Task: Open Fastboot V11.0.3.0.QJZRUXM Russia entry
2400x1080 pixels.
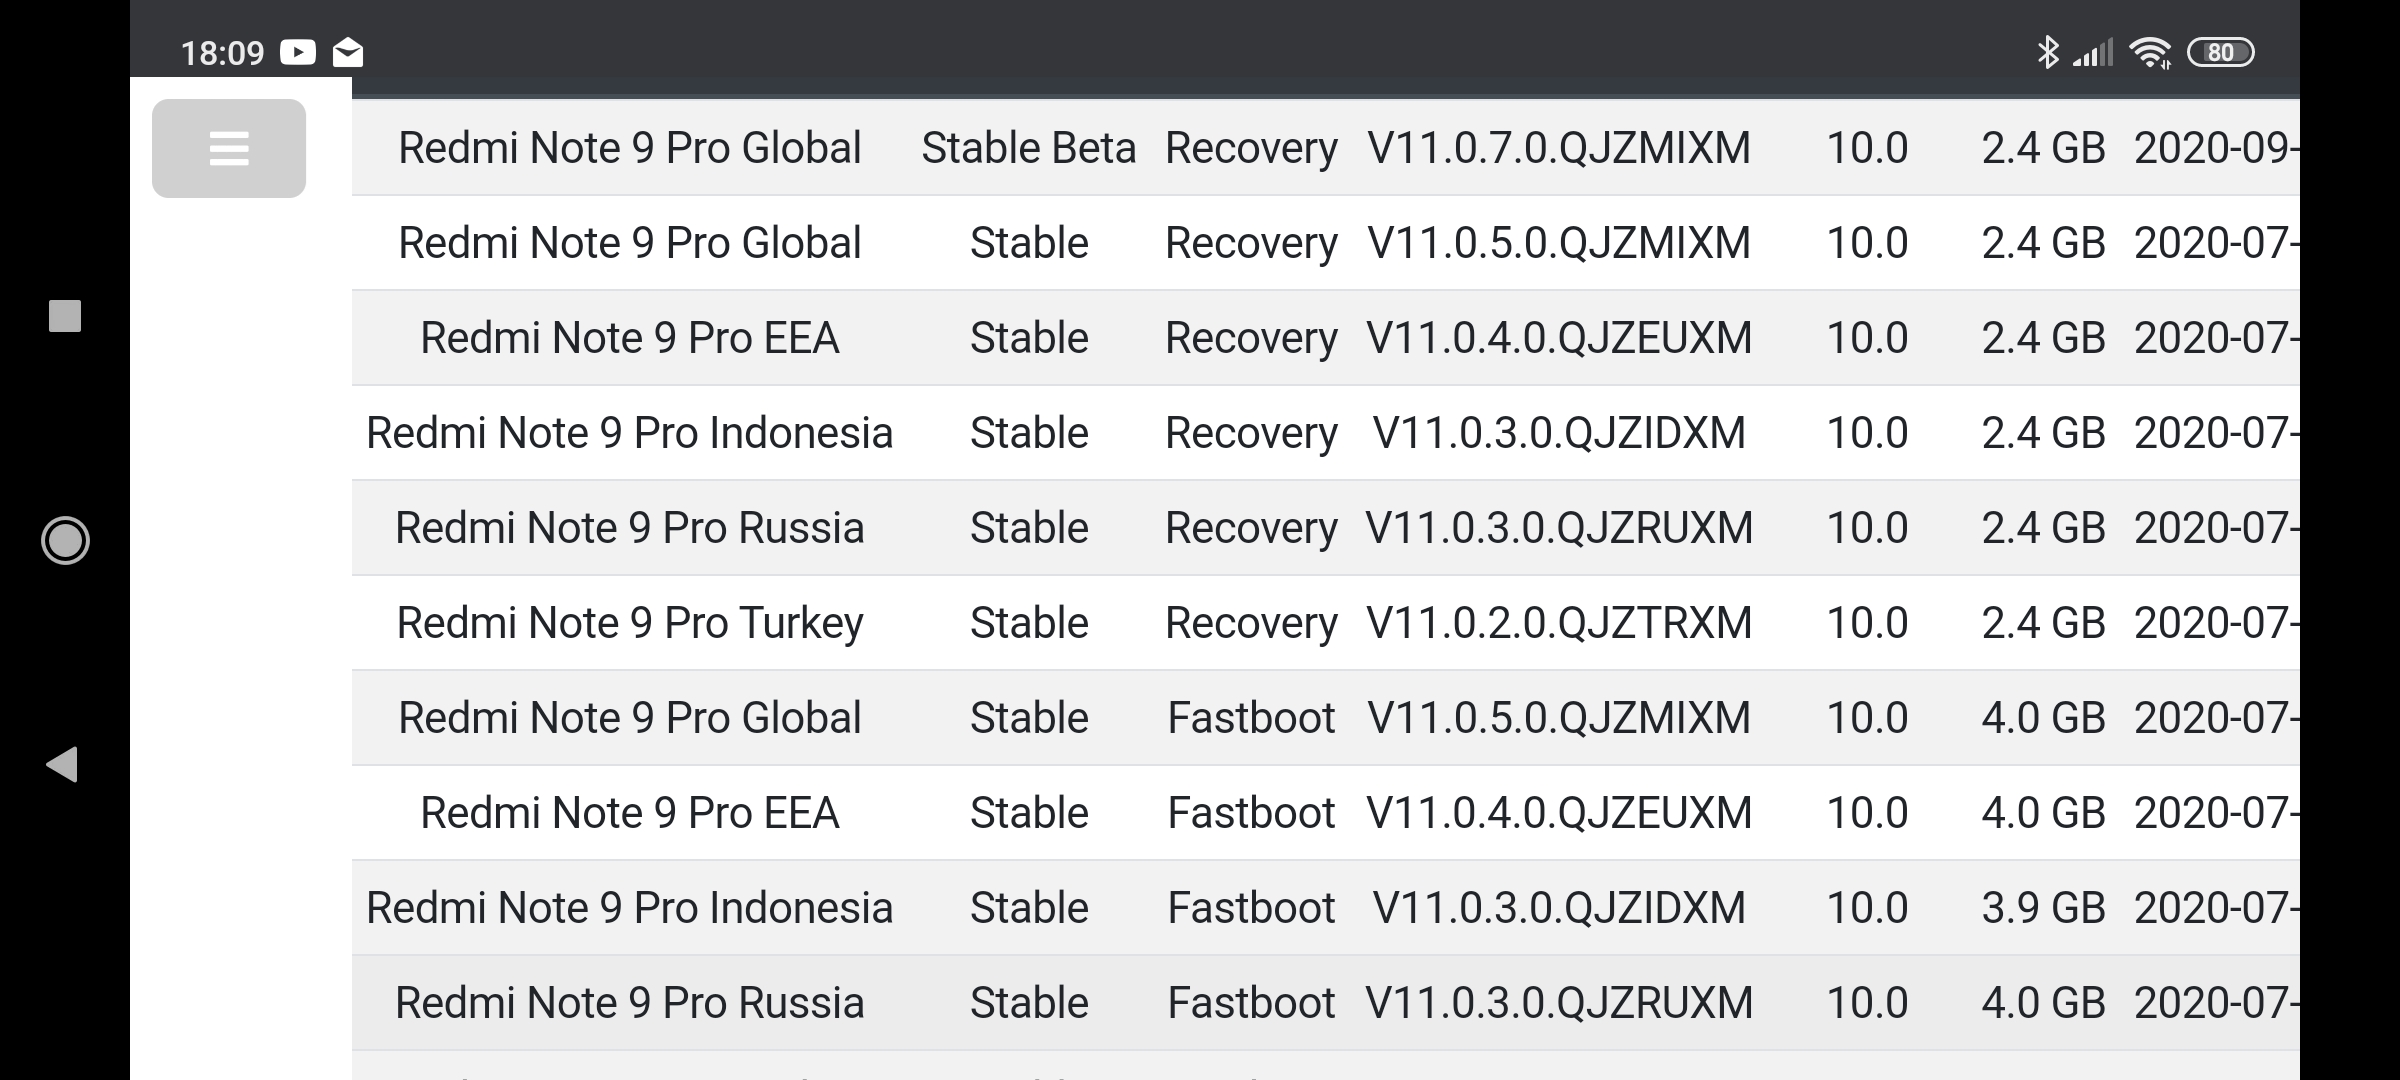Action: (x=1326, y=1003)
